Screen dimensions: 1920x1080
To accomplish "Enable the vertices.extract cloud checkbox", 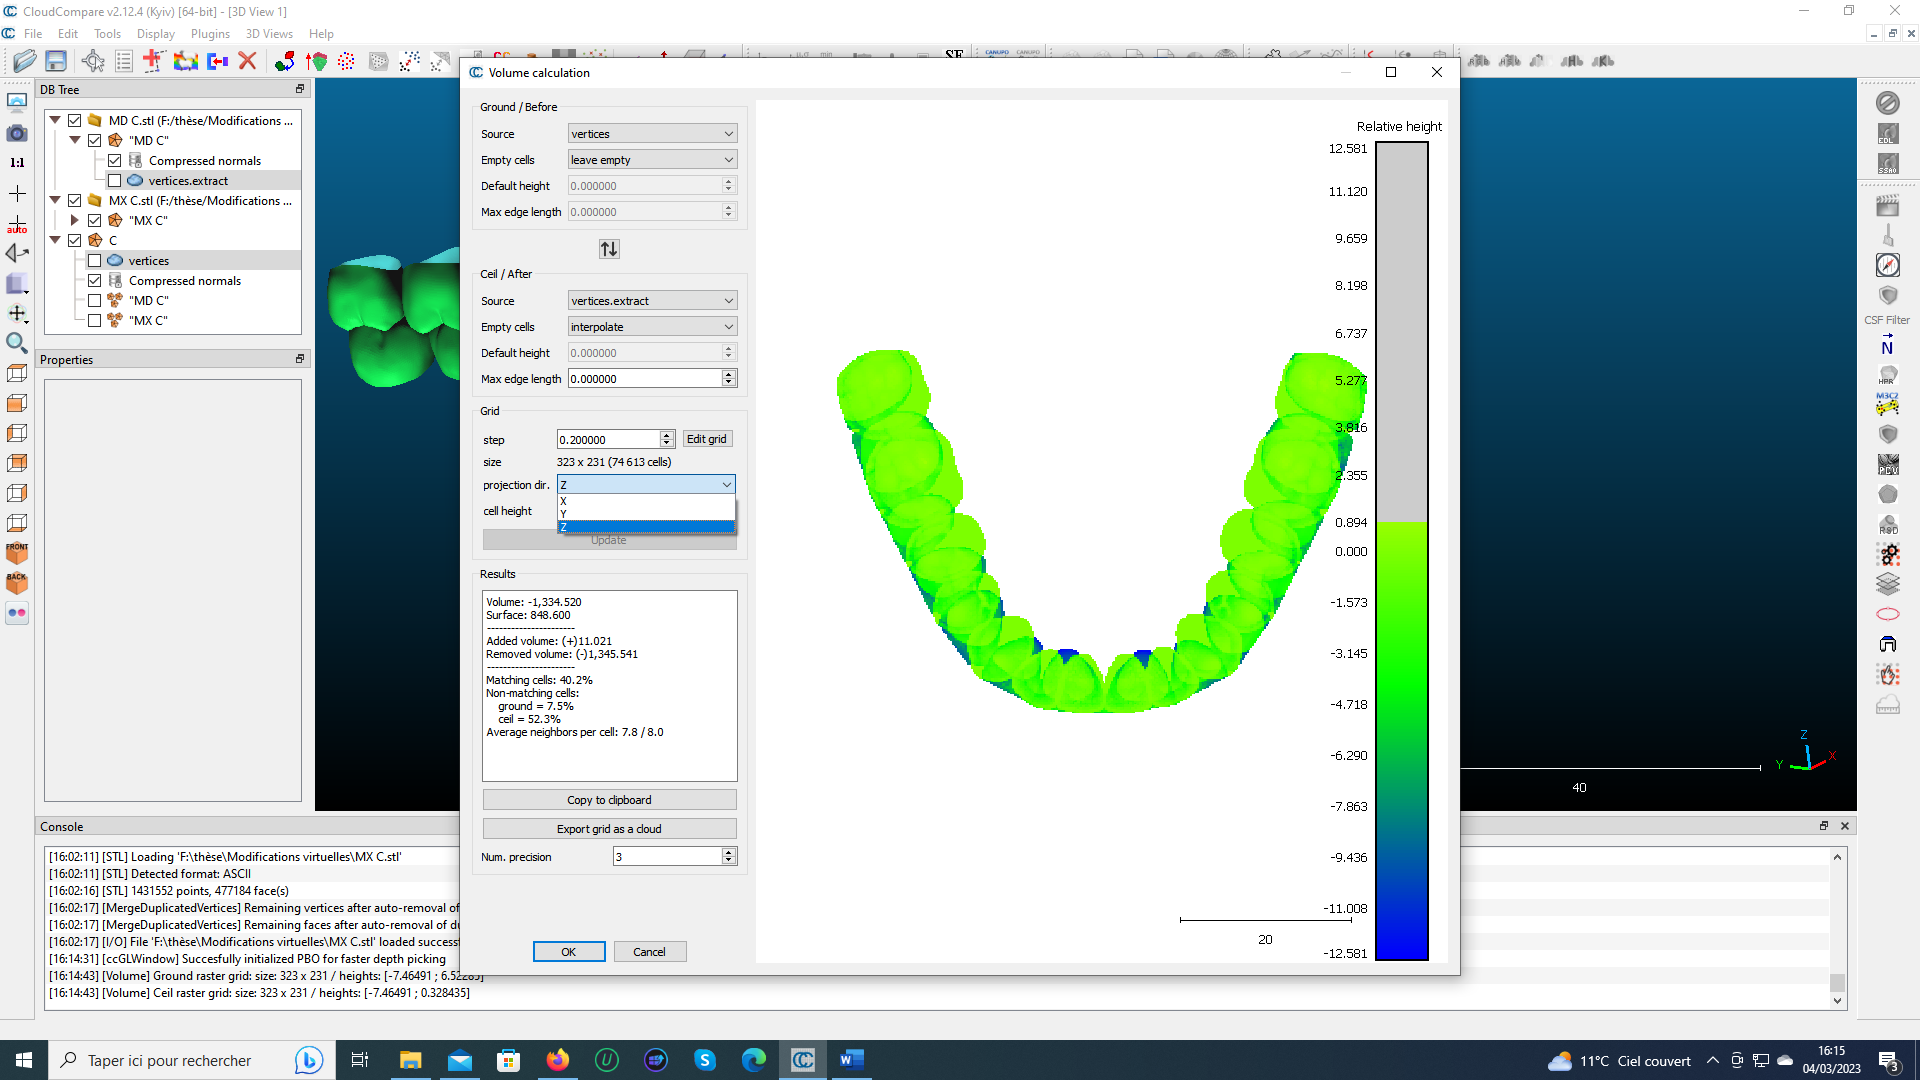I will click(115, 181).
